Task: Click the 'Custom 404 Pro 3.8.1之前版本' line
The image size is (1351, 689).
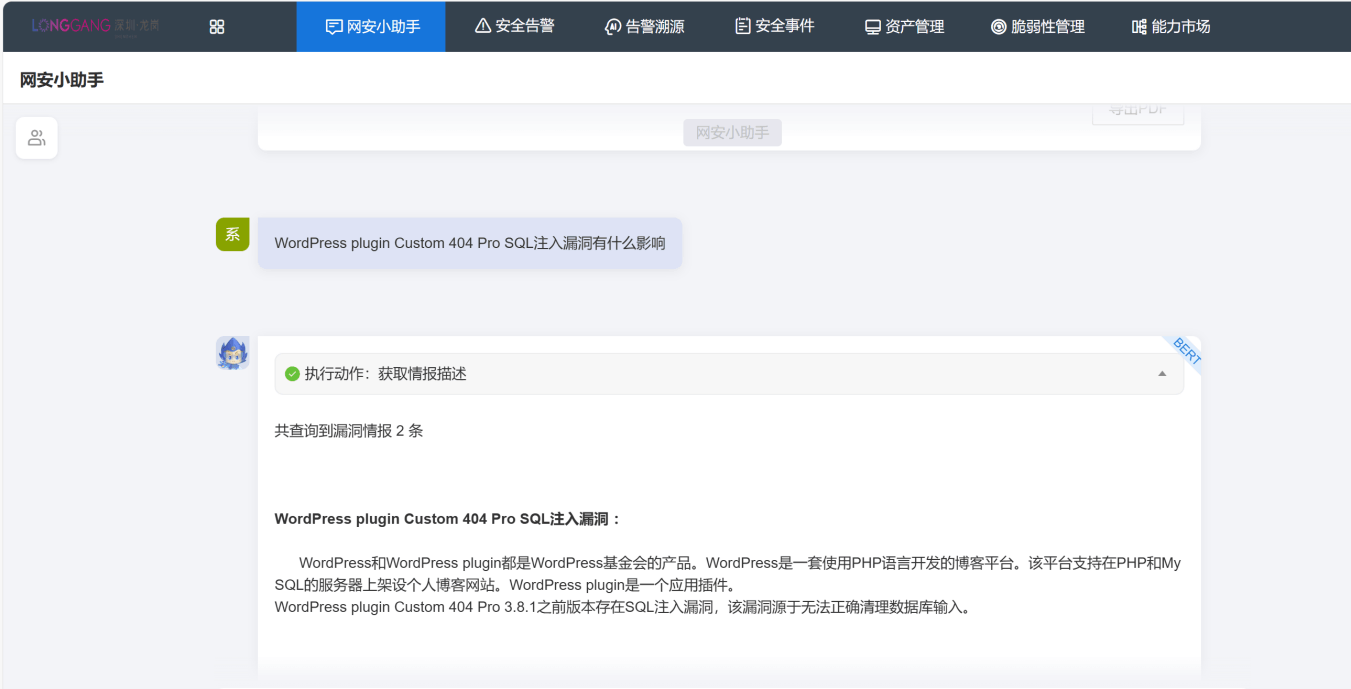Action: click(x=623, y=607)
